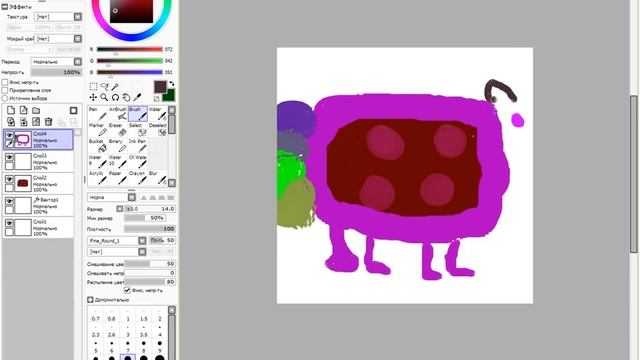Click the Слой4 layer thumbnail
640x360 pixels.
23,140
